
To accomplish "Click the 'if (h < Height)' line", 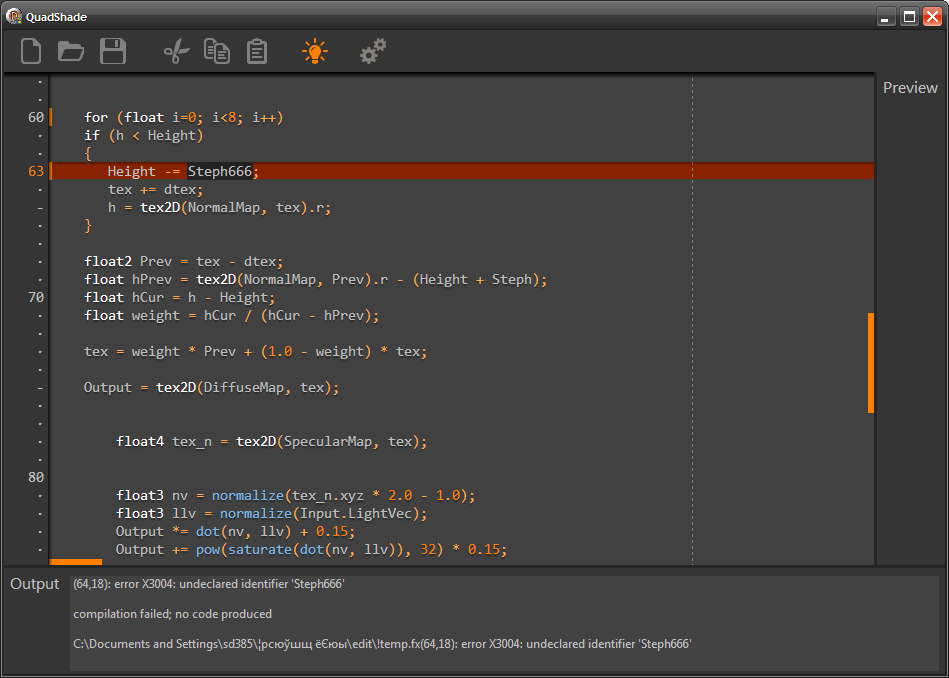I will (143, 136).
